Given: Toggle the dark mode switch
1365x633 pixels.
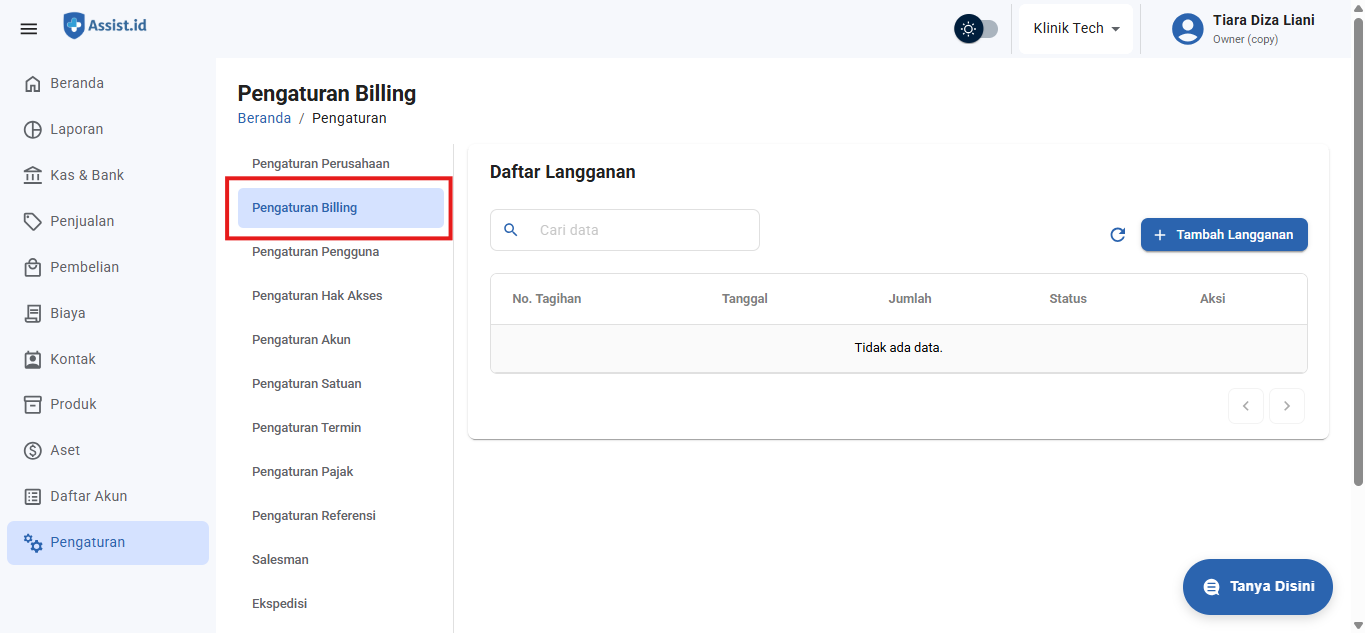Looking at the screenshot, I should [976, 29].
